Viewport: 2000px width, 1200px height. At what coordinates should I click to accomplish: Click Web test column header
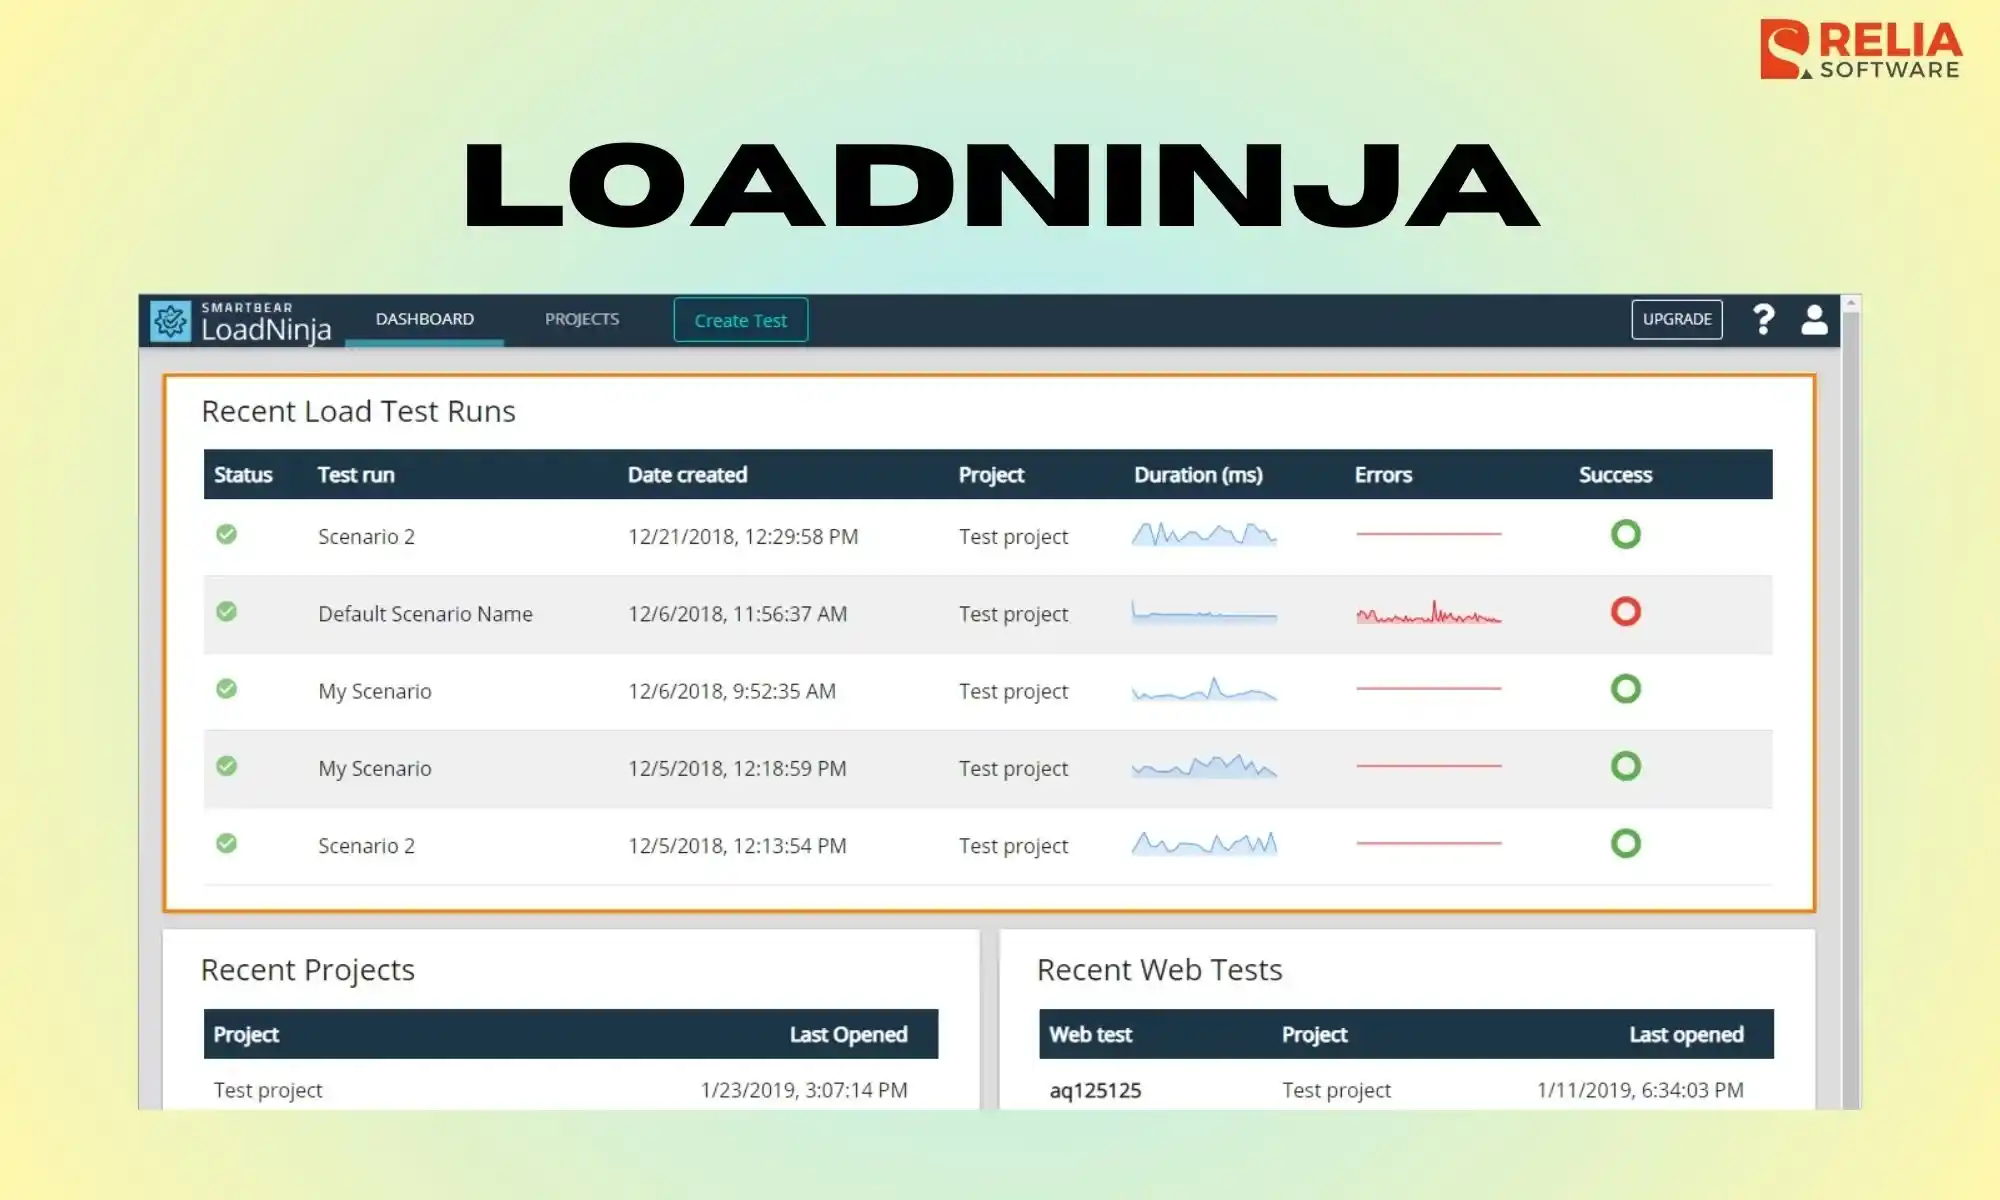pyautogui.click(x=1090, y=1035)
